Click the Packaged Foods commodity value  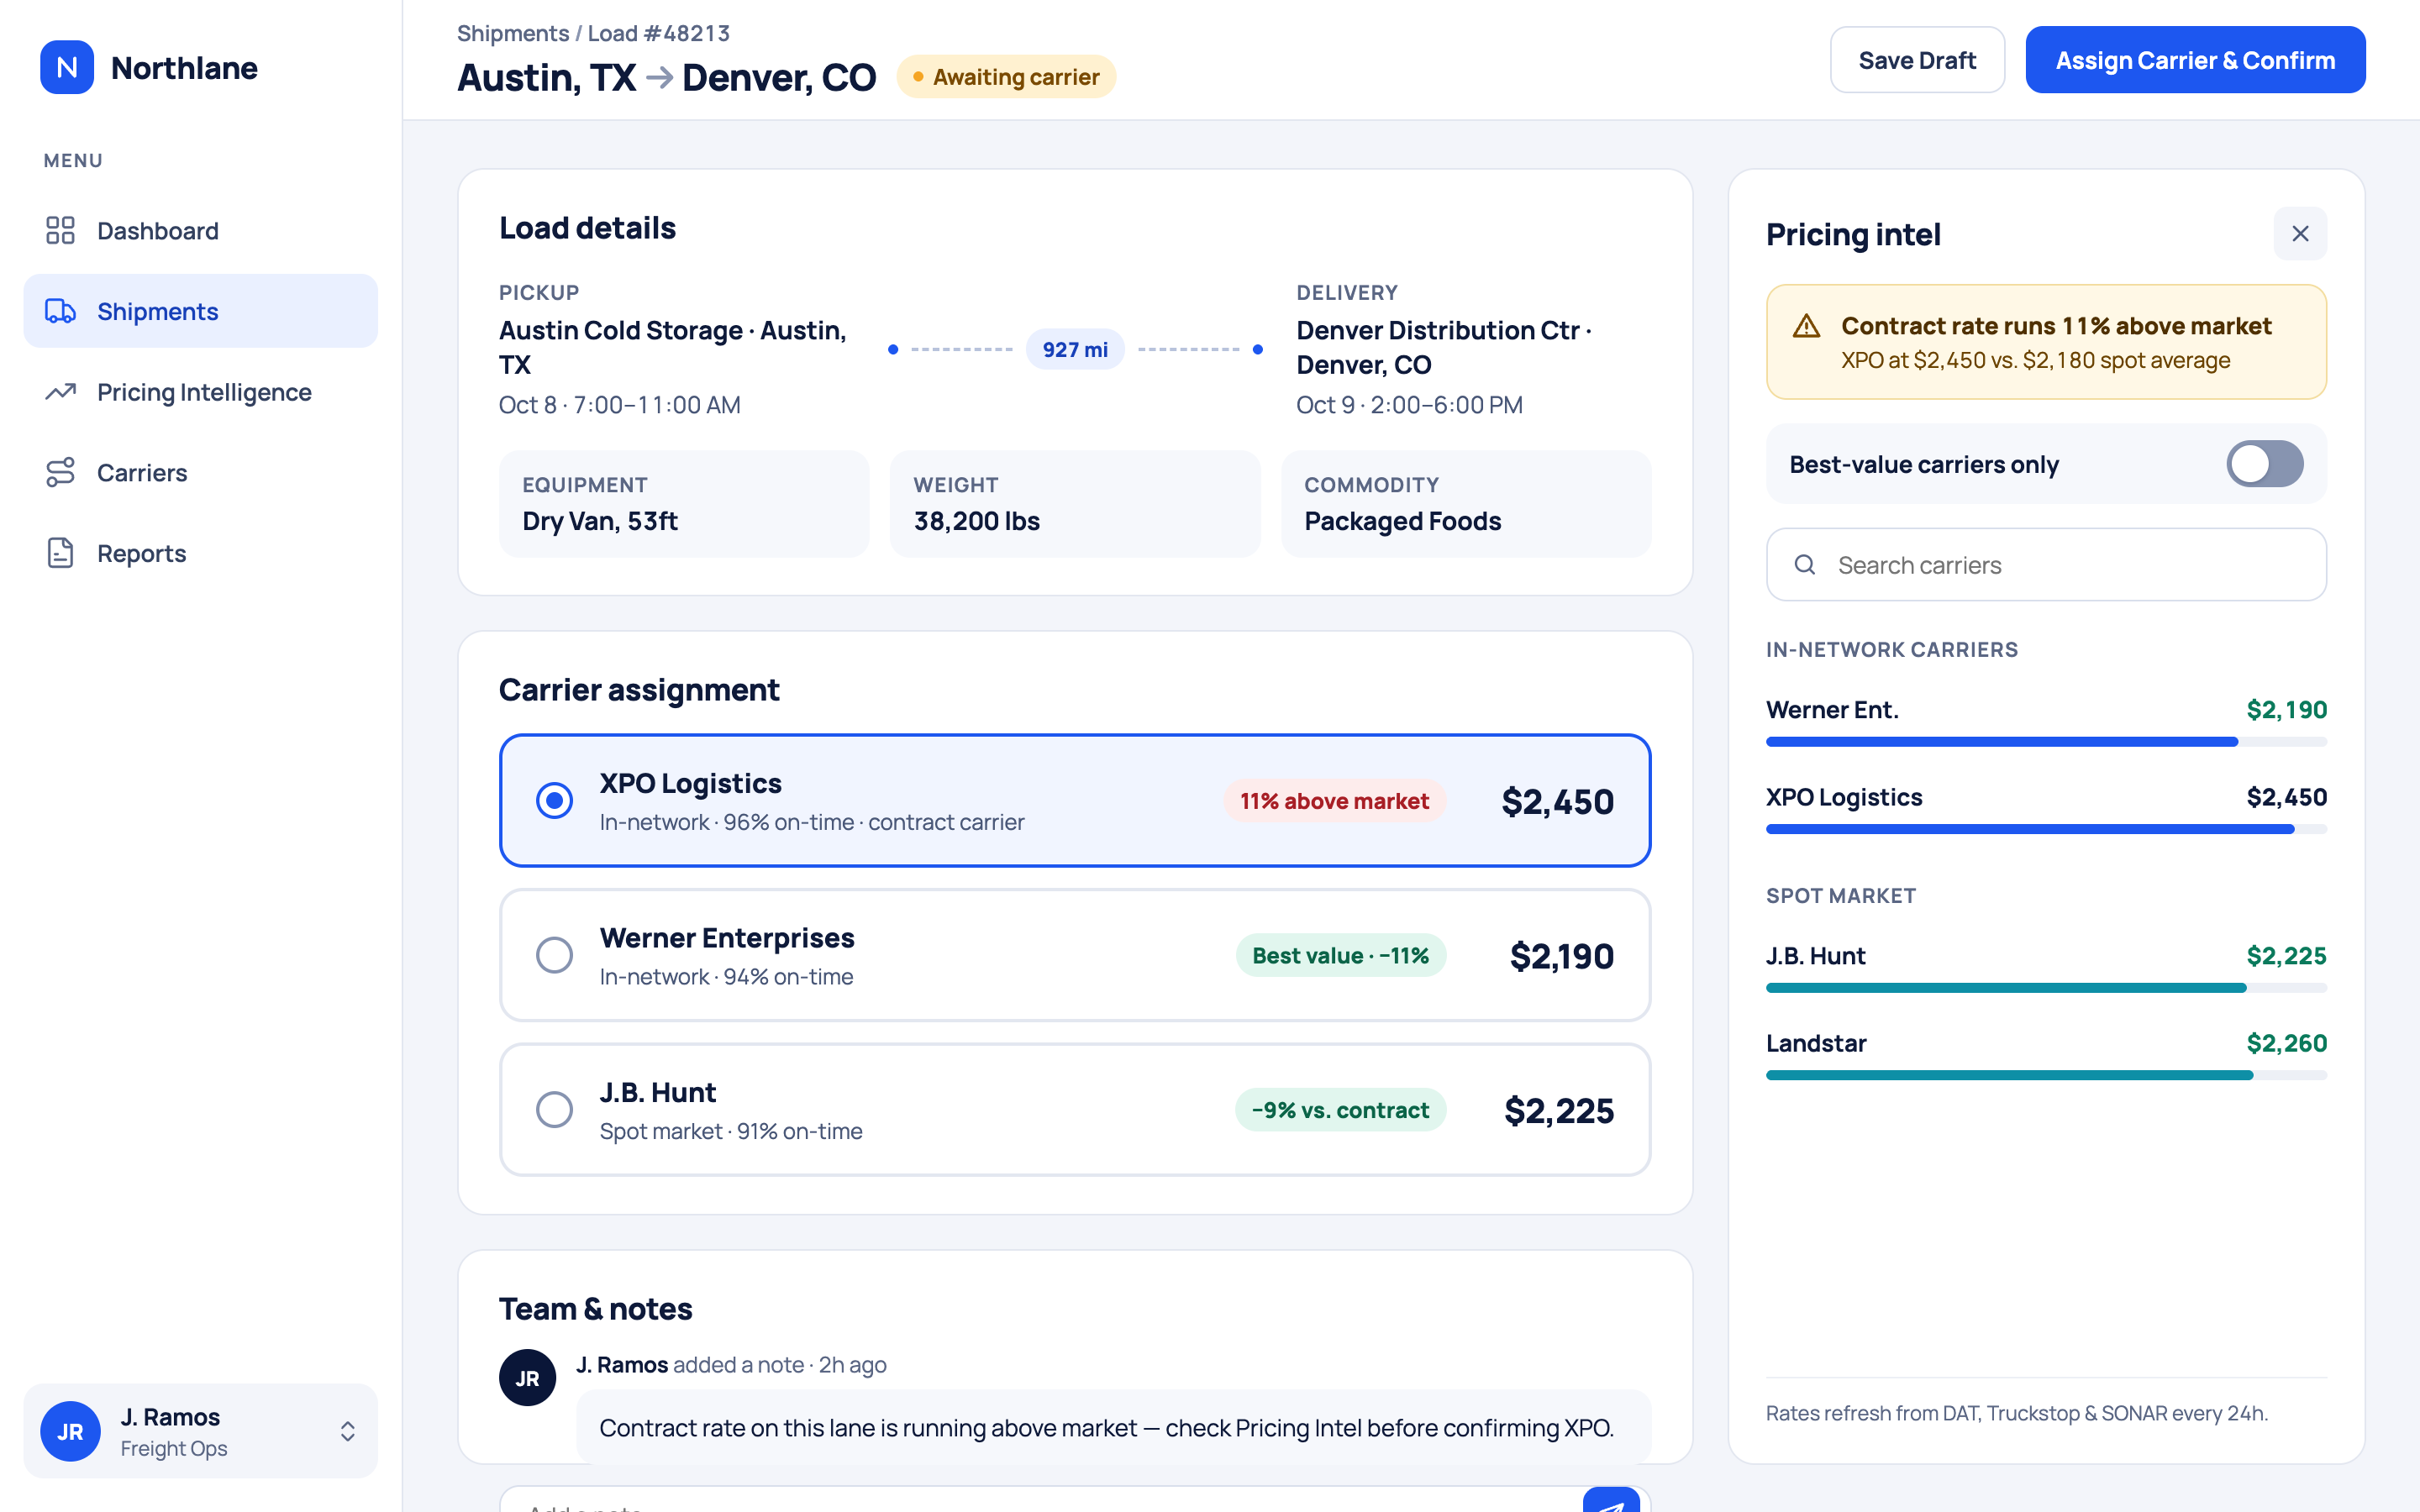point(1402,521)
